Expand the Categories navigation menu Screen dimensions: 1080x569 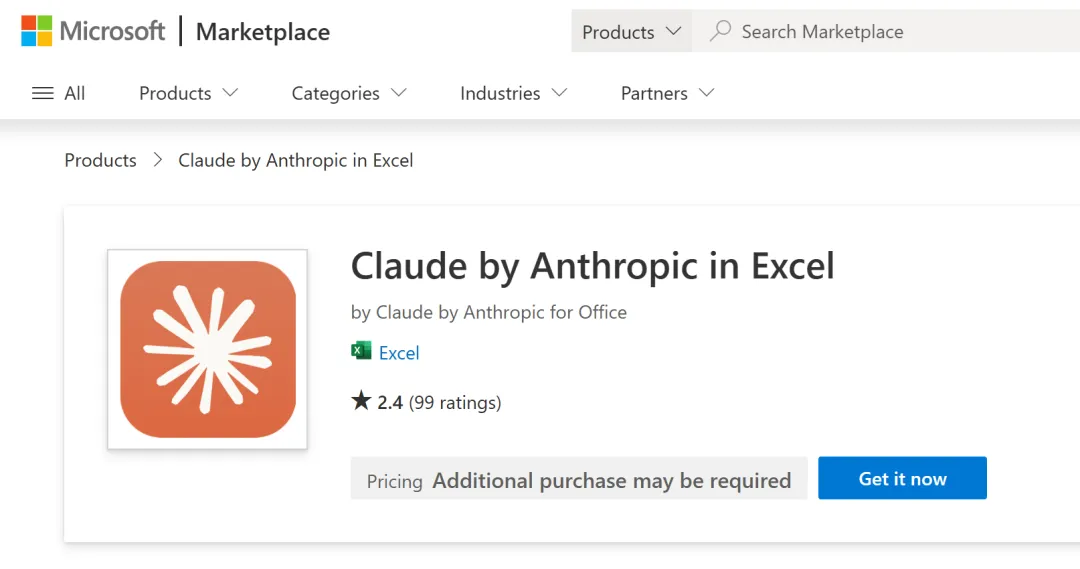pos(349,93)
